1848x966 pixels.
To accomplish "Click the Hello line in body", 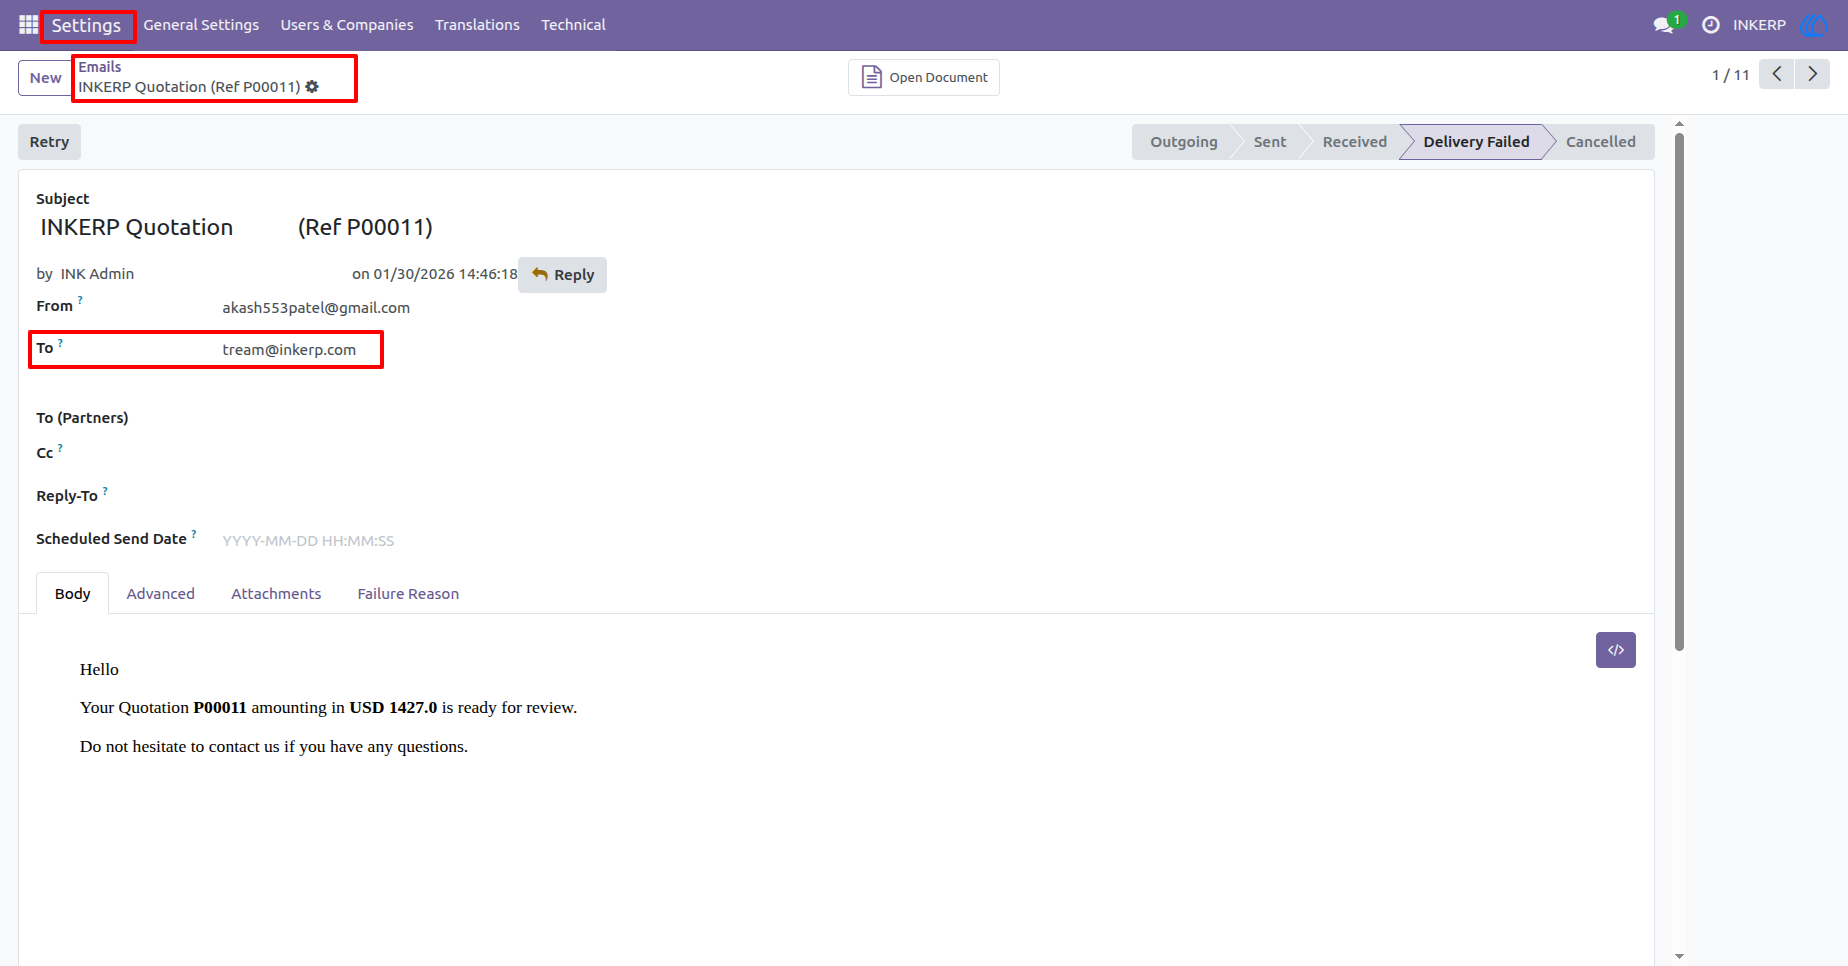I will (99, 669).
